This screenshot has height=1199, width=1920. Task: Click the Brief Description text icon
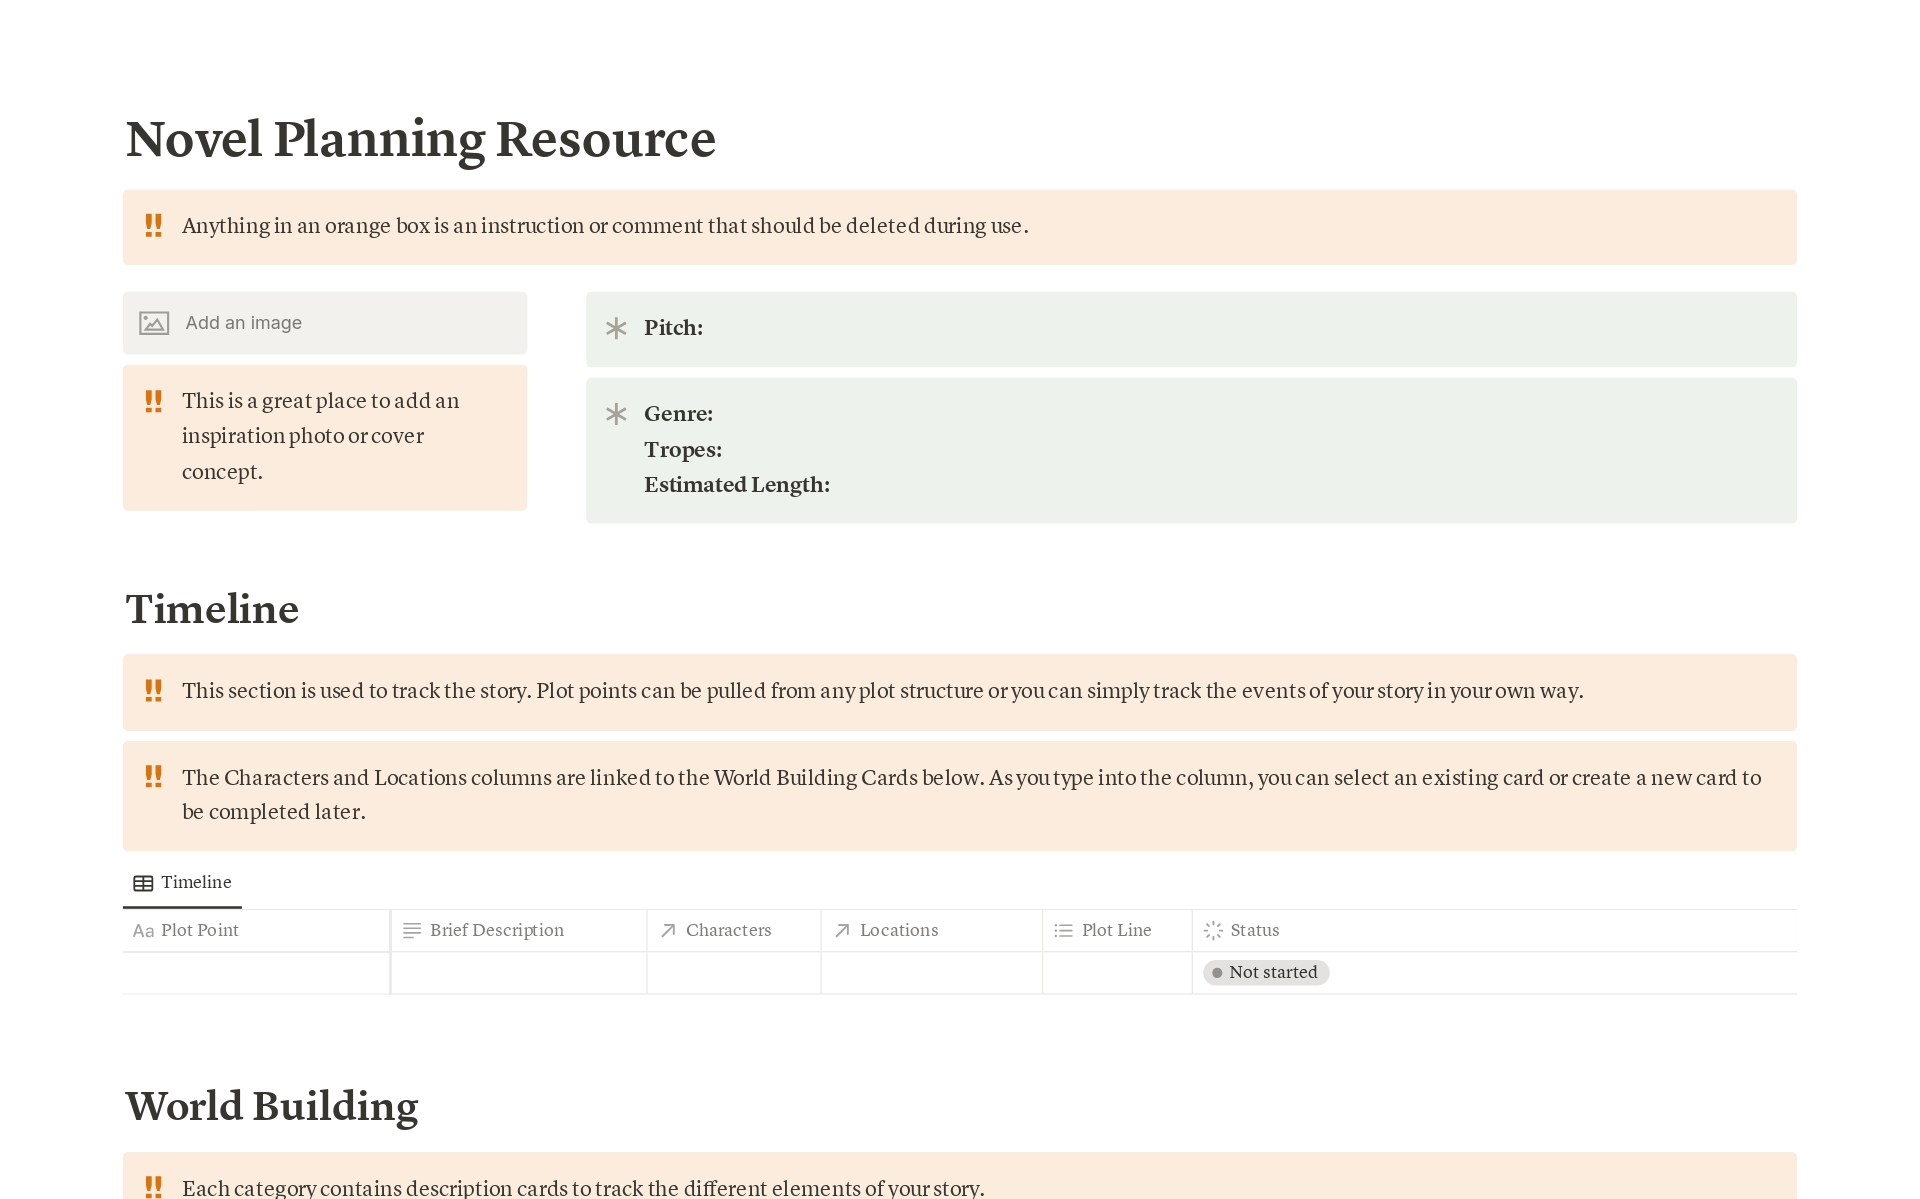pyautogui.click(x=411, y=930)
